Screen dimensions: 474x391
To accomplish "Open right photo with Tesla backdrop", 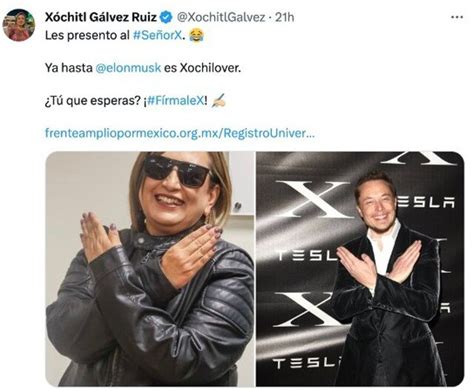I will (360, 269).
